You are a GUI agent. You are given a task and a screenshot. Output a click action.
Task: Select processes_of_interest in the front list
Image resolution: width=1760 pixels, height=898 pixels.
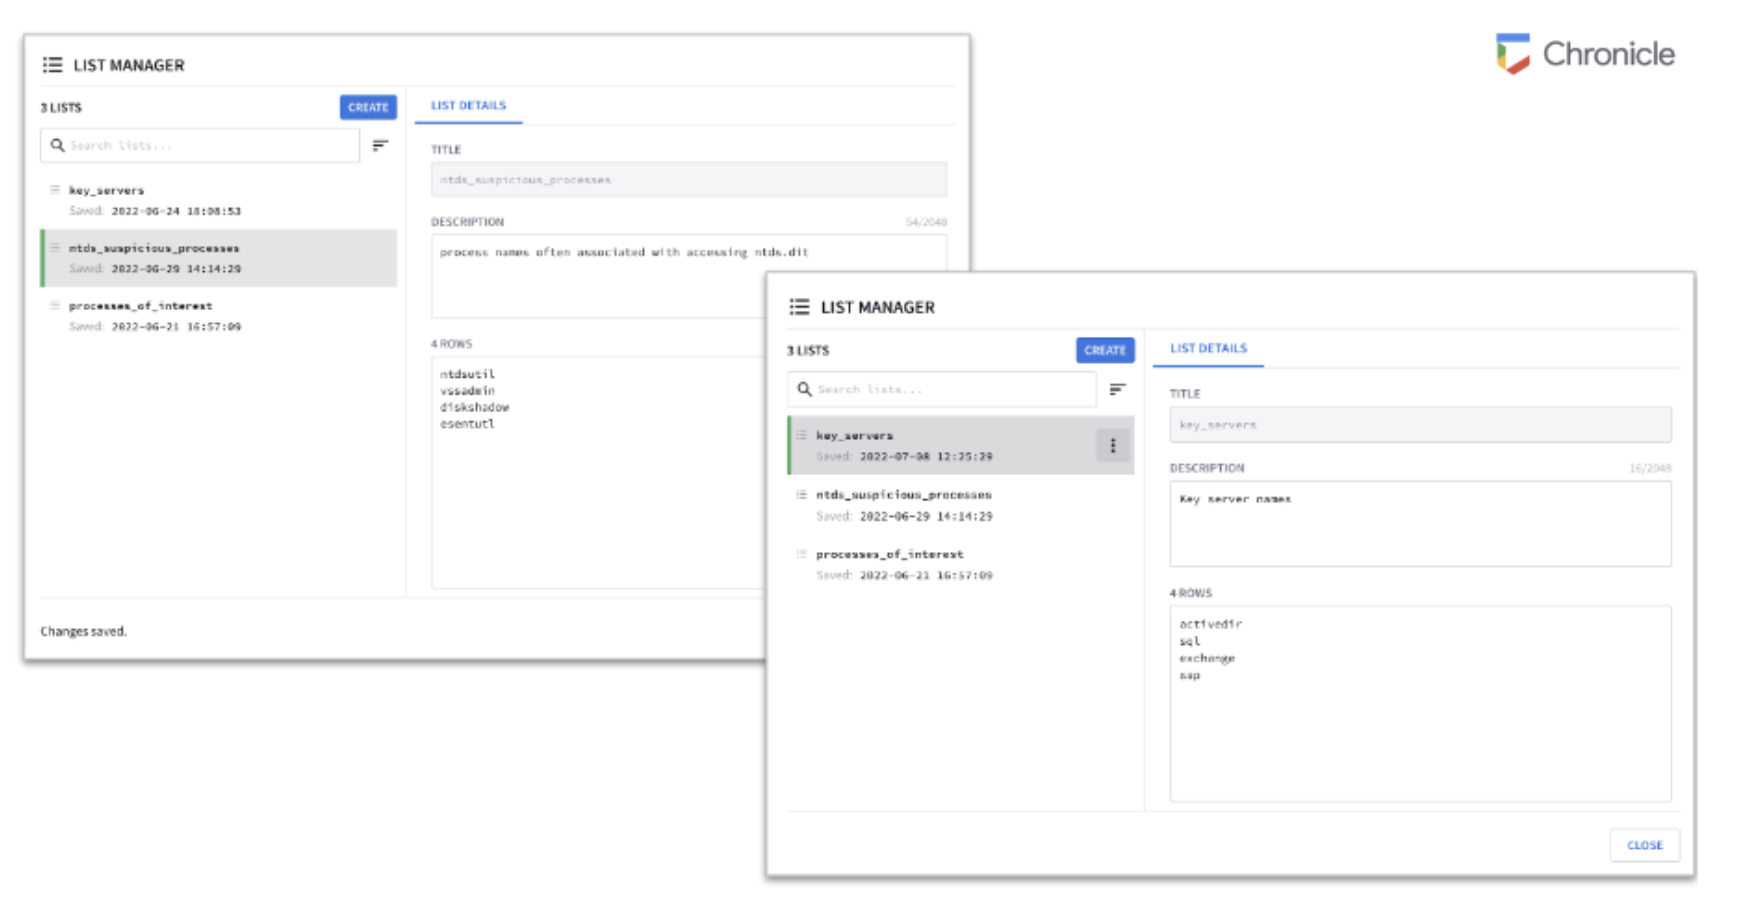tap(889, 563)
